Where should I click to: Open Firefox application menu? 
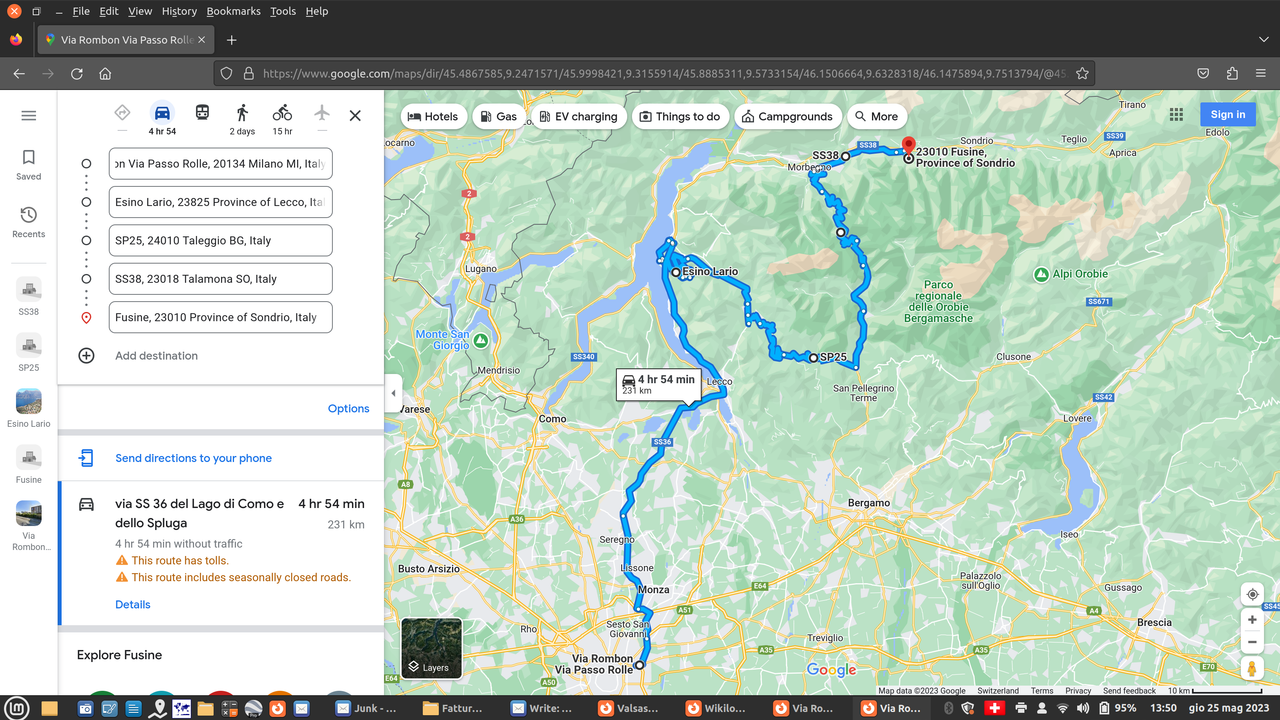(1261, 73)
